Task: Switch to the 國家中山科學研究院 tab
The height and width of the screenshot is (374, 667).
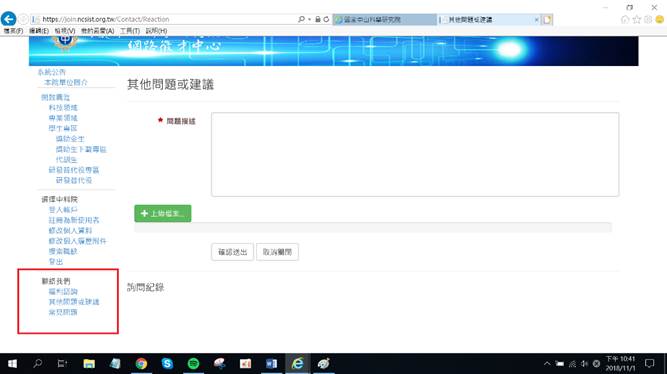Action: click(x=385, y=20)
